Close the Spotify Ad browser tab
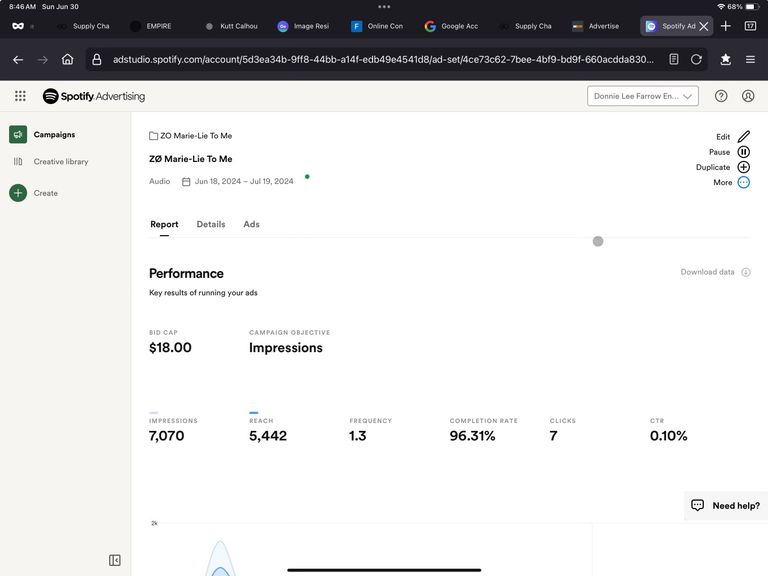This screenshot has height=576, width=768. click(703, 26)
